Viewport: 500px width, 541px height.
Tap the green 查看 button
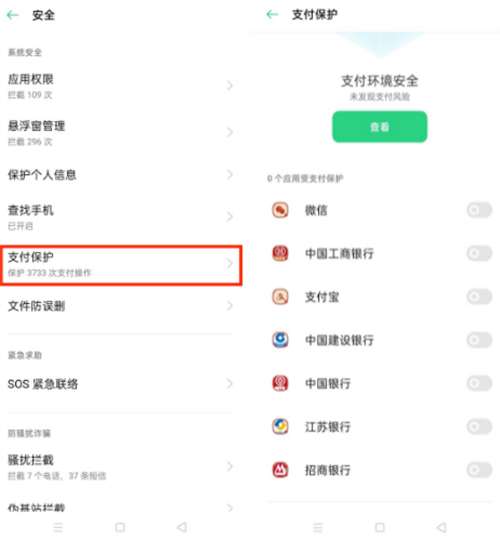coord(380,127)
